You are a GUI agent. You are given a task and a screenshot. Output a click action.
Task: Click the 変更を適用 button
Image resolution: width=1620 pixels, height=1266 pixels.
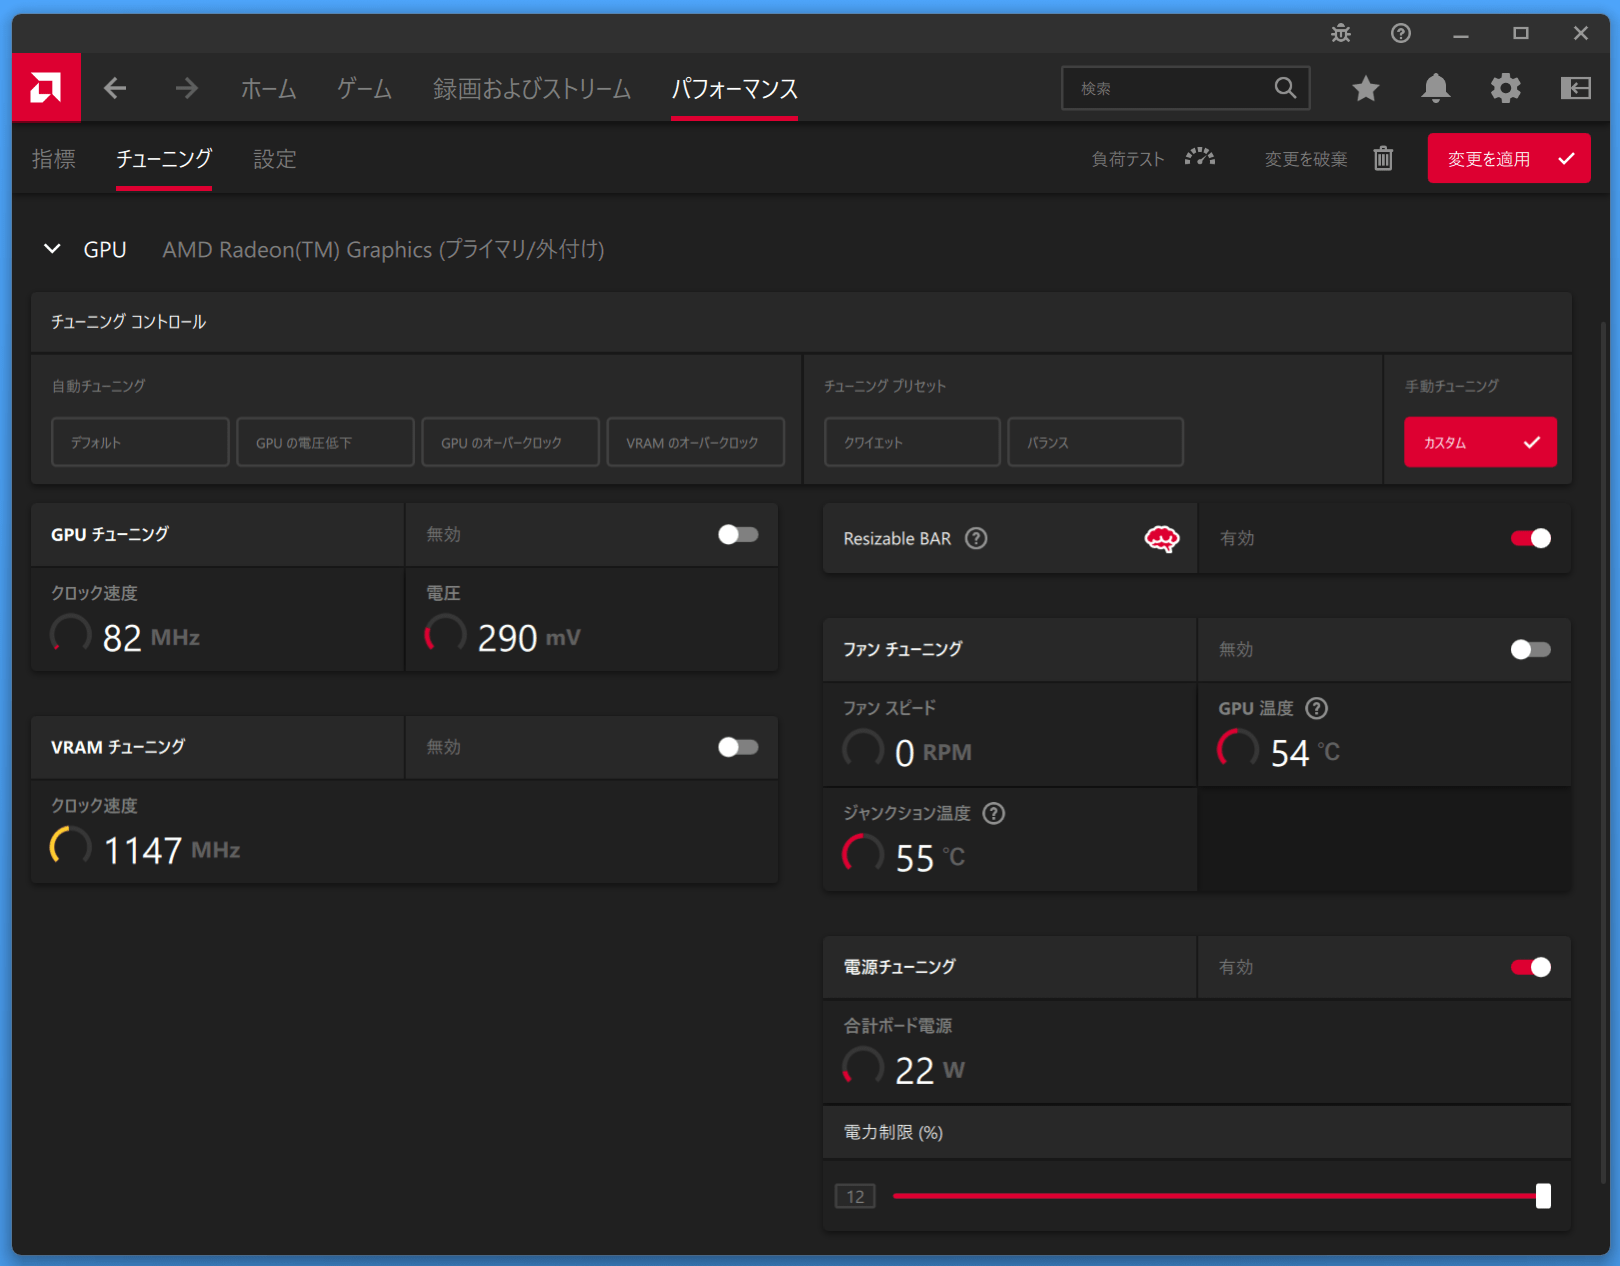(x=1508, y=159)
